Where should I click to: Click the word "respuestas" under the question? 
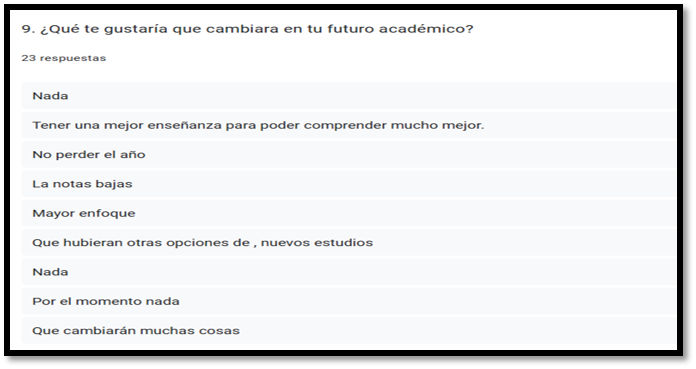(x=73, y=58)
